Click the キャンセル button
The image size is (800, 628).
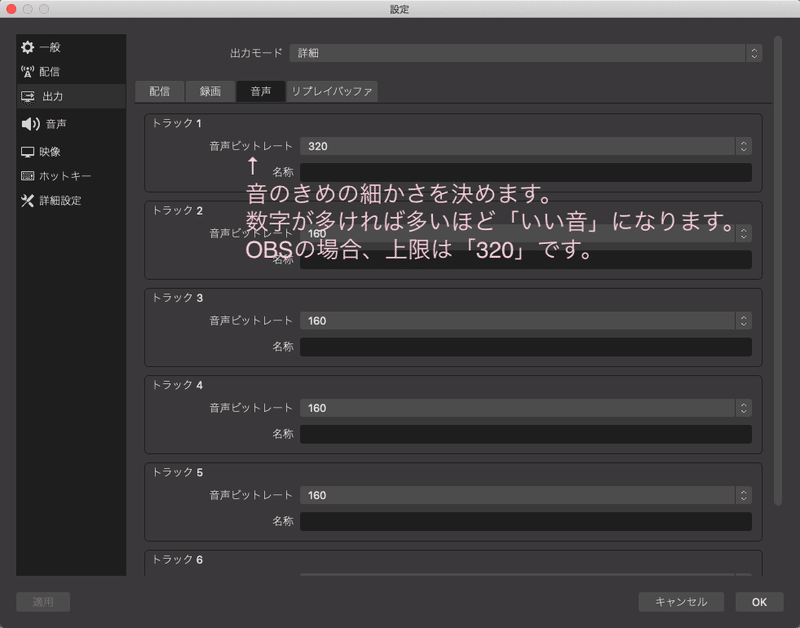coord(681,602)
